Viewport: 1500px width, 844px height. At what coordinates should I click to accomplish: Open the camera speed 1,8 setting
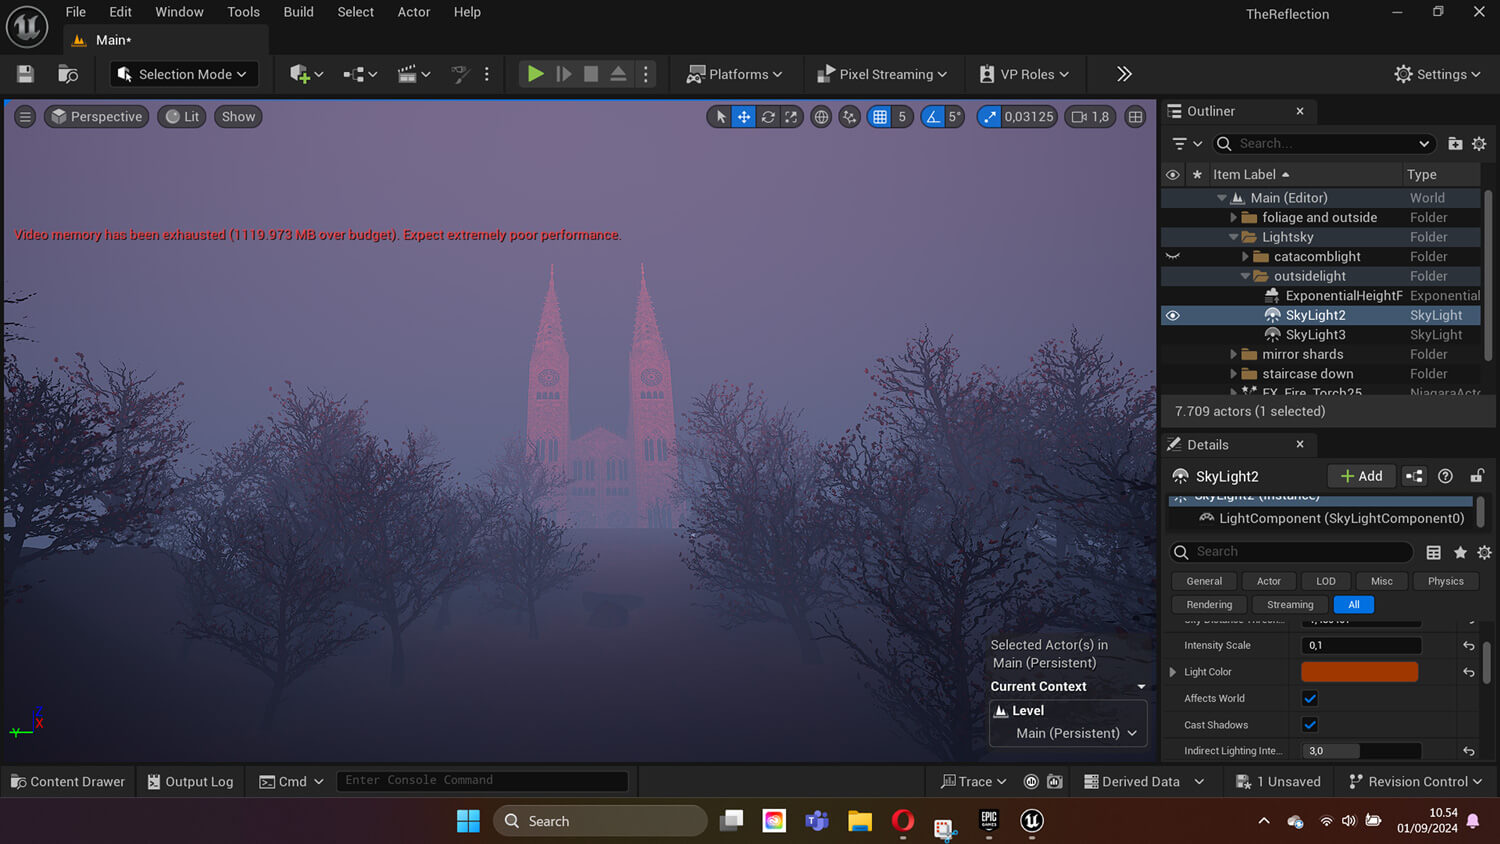point(1090,117)
